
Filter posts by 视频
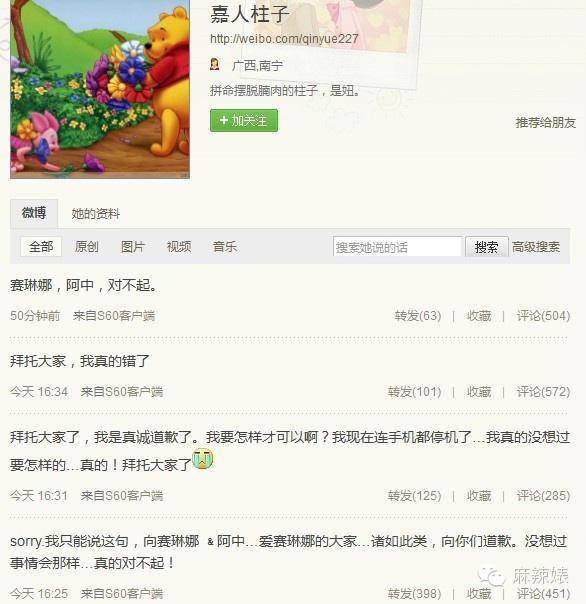coord(179,247)
